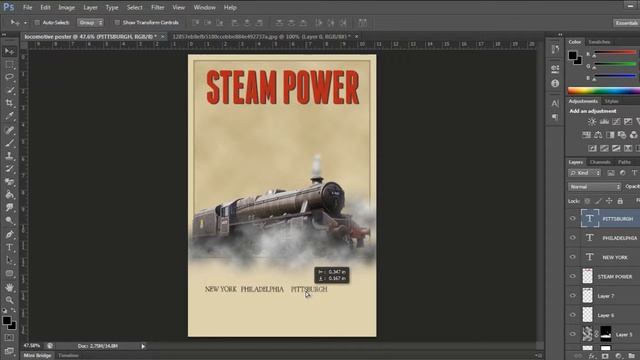
Task: Switch to the Paths tab
Action: click(x=624, y=162)
